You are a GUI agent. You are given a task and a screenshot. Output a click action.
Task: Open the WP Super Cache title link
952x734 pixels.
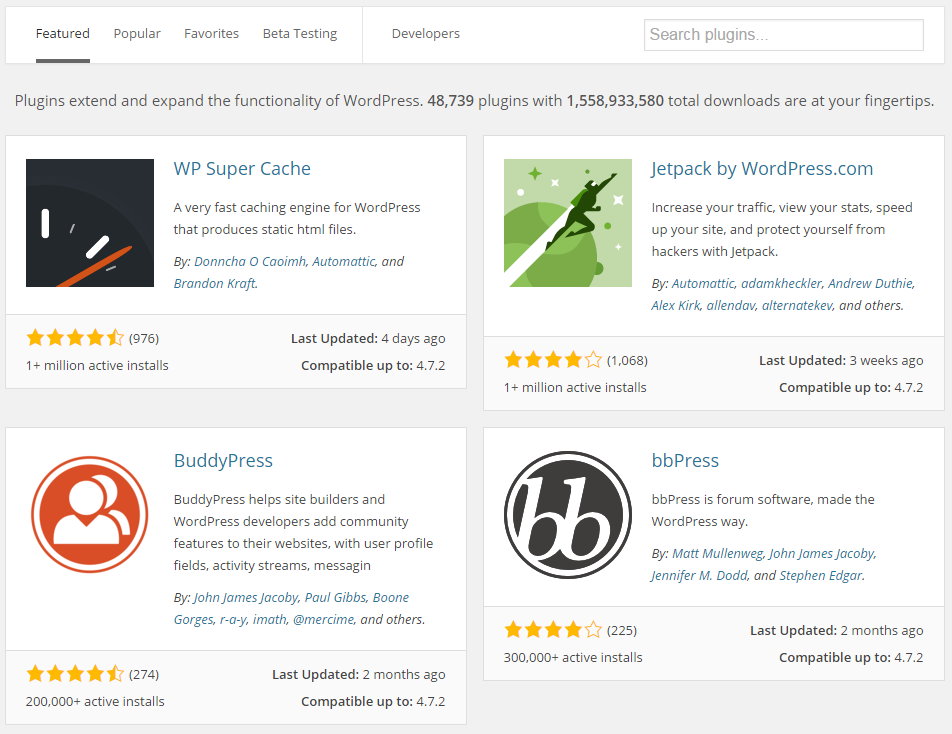242,168
